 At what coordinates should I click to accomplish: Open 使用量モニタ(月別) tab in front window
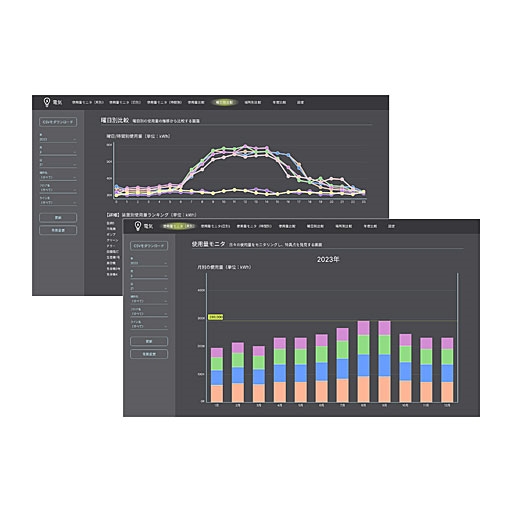(x=178, y=226)
